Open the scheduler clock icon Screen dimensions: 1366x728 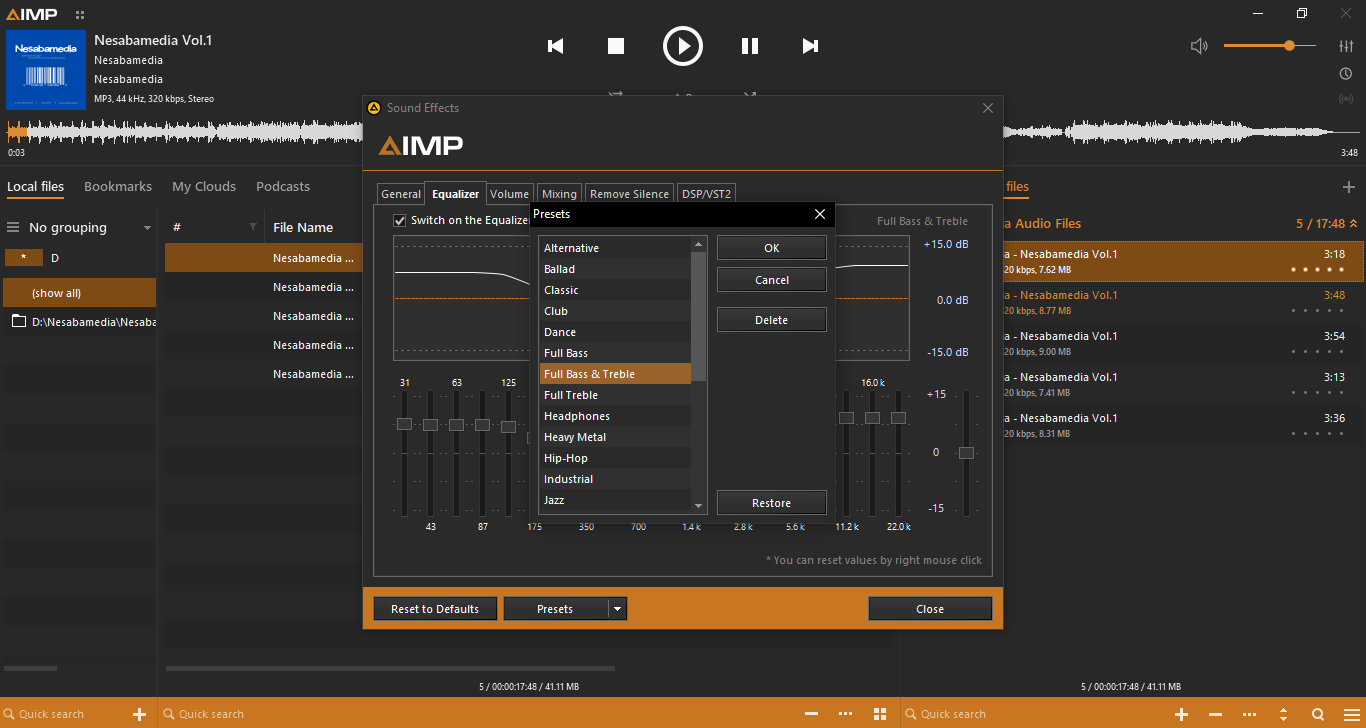(x=1346, y=74)
